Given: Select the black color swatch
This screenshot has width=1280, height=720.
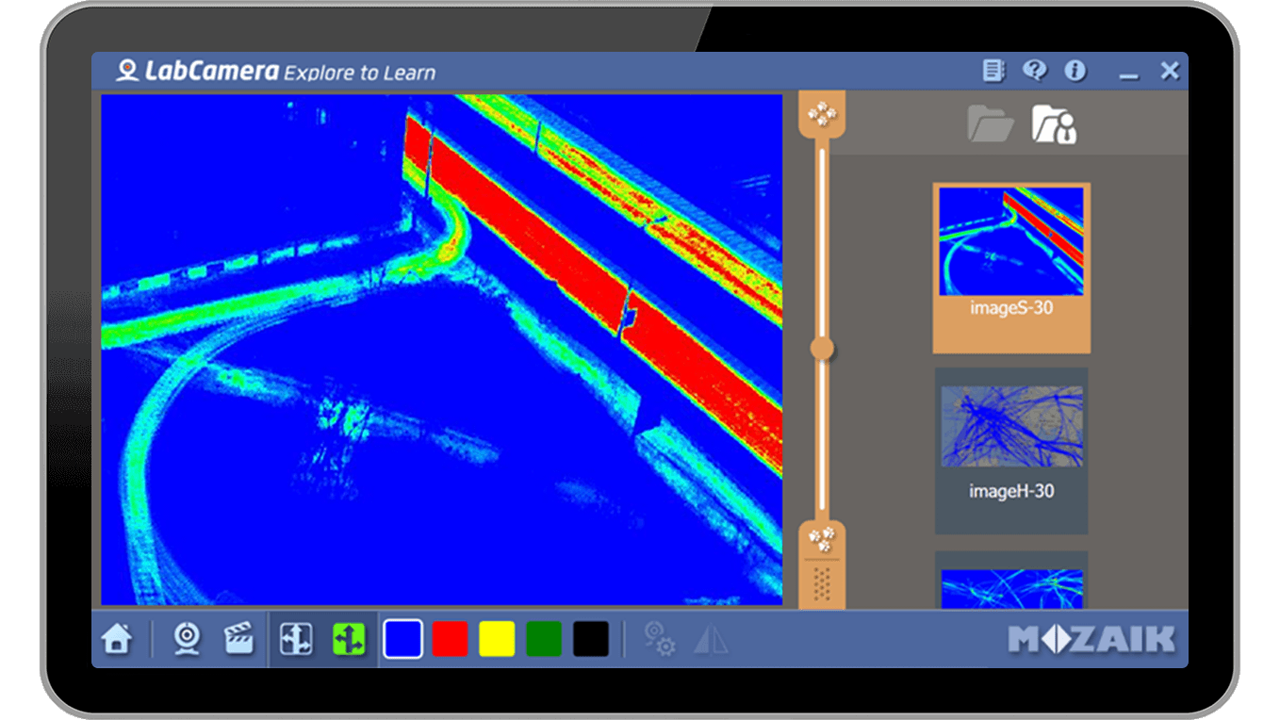Looking at the screenshot, I should (x=591, y=639).
